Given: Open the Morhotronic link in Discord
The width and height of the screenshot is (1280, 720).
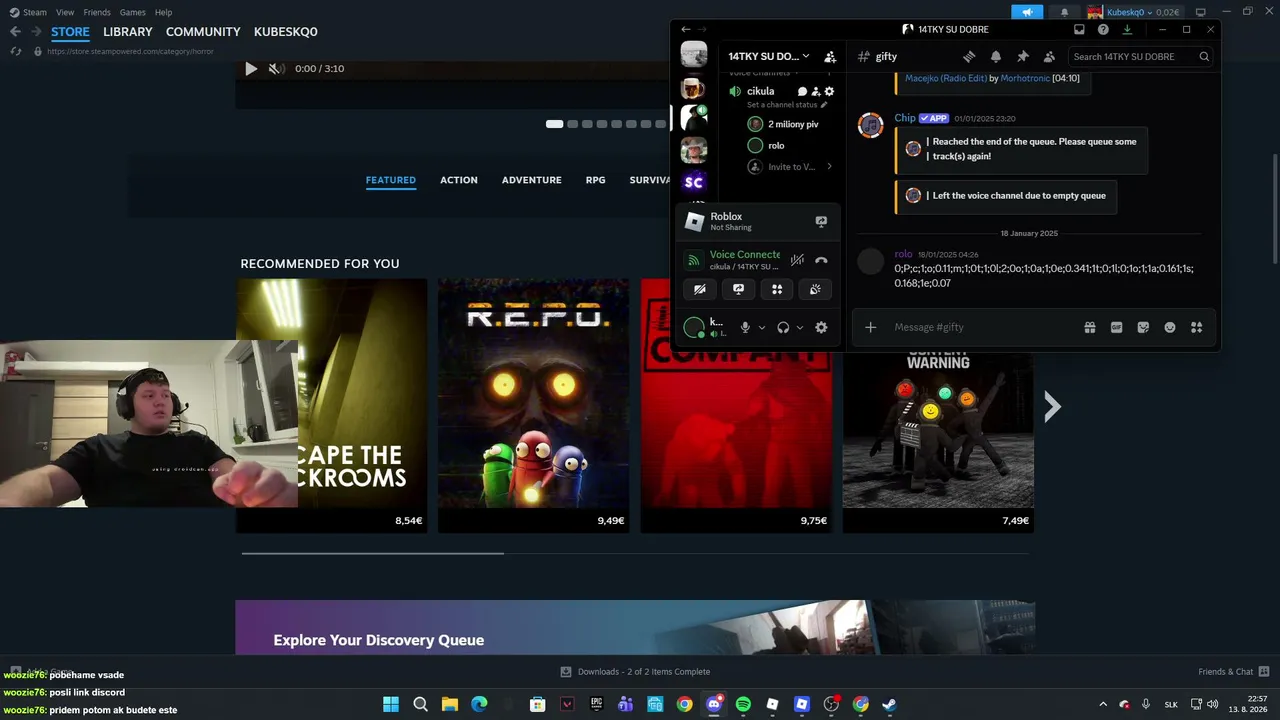Looking at the screenshot, I should (x=1025, y=78).
